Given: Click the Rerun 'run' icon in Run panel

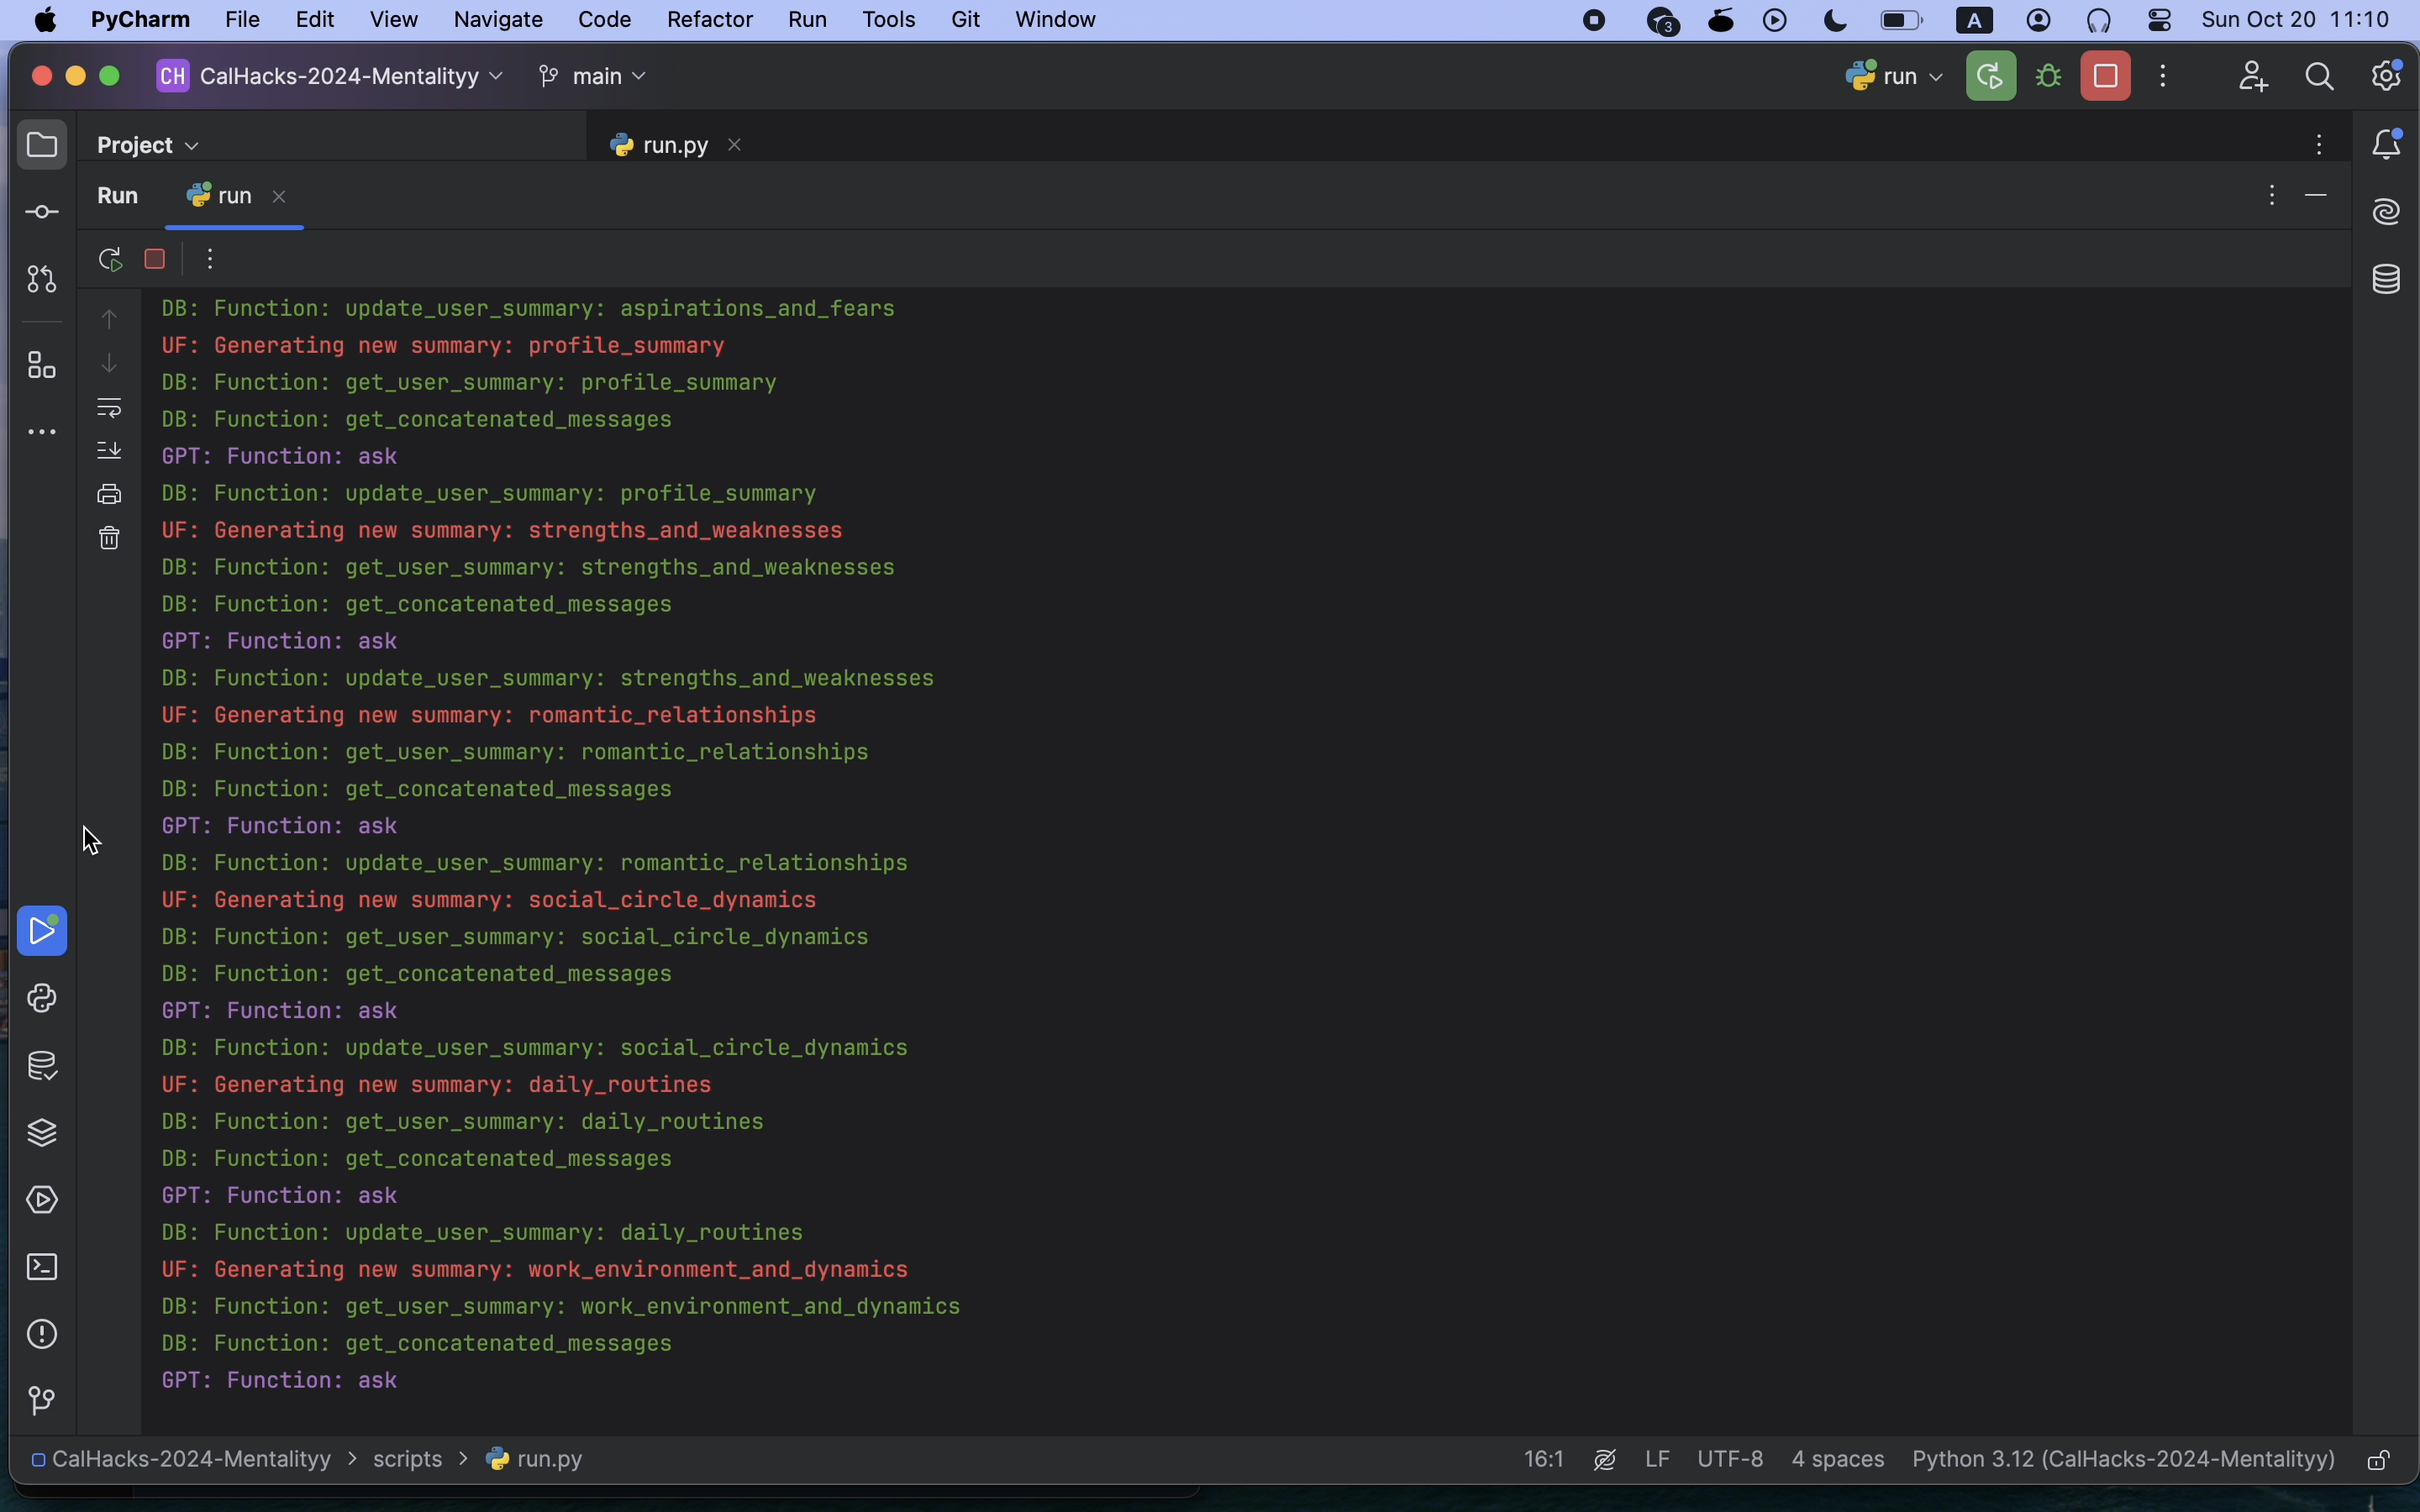Looking at the screenshot, I should [x=111, y=260].
